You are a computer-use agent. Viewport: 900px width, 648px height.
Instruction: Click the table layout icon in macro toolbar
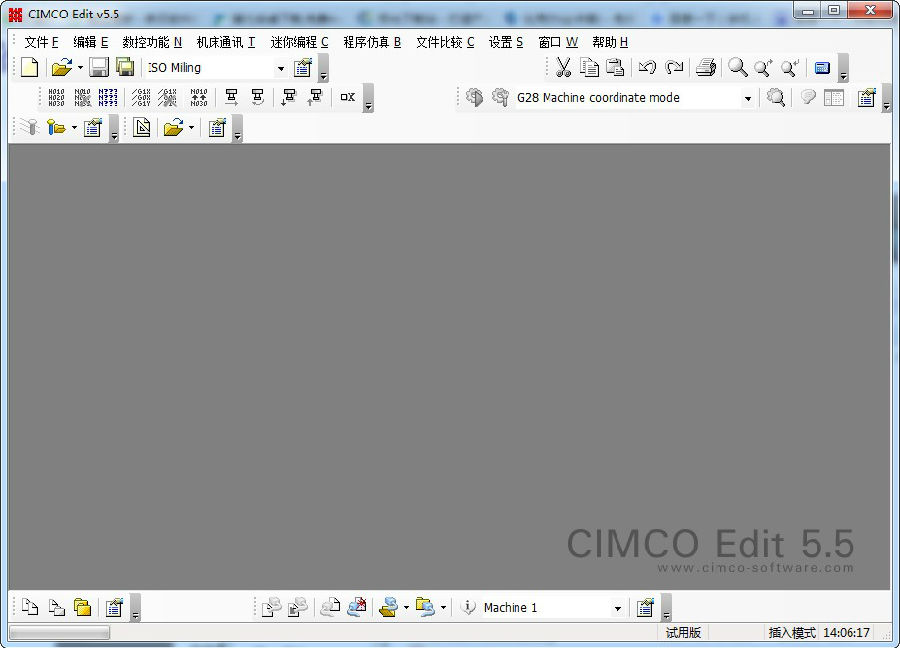(834, 98)
